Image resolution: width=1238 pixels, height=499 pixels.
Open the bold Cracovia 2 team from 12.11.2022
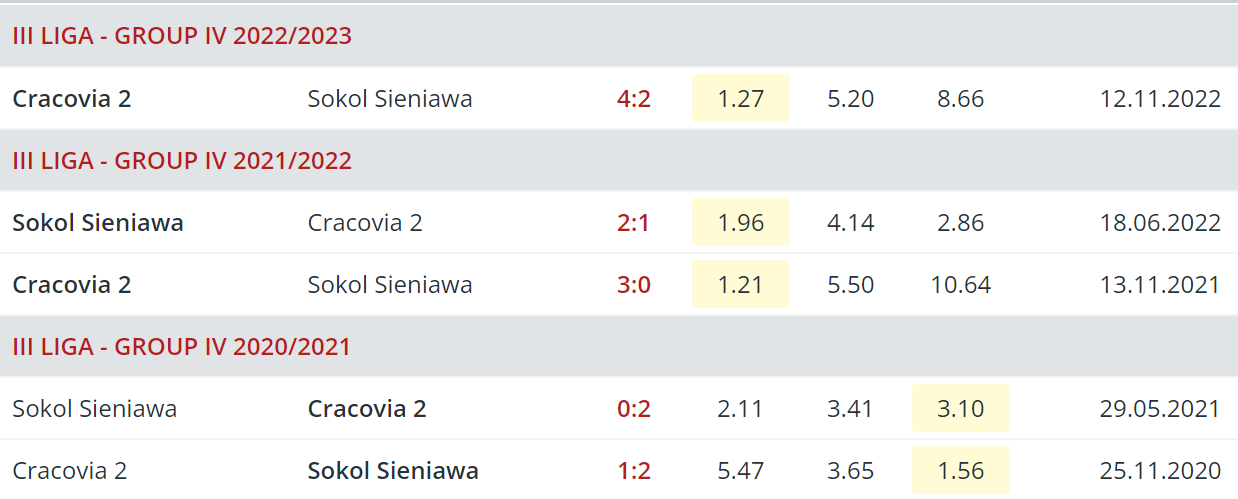[x=72, y=98]
